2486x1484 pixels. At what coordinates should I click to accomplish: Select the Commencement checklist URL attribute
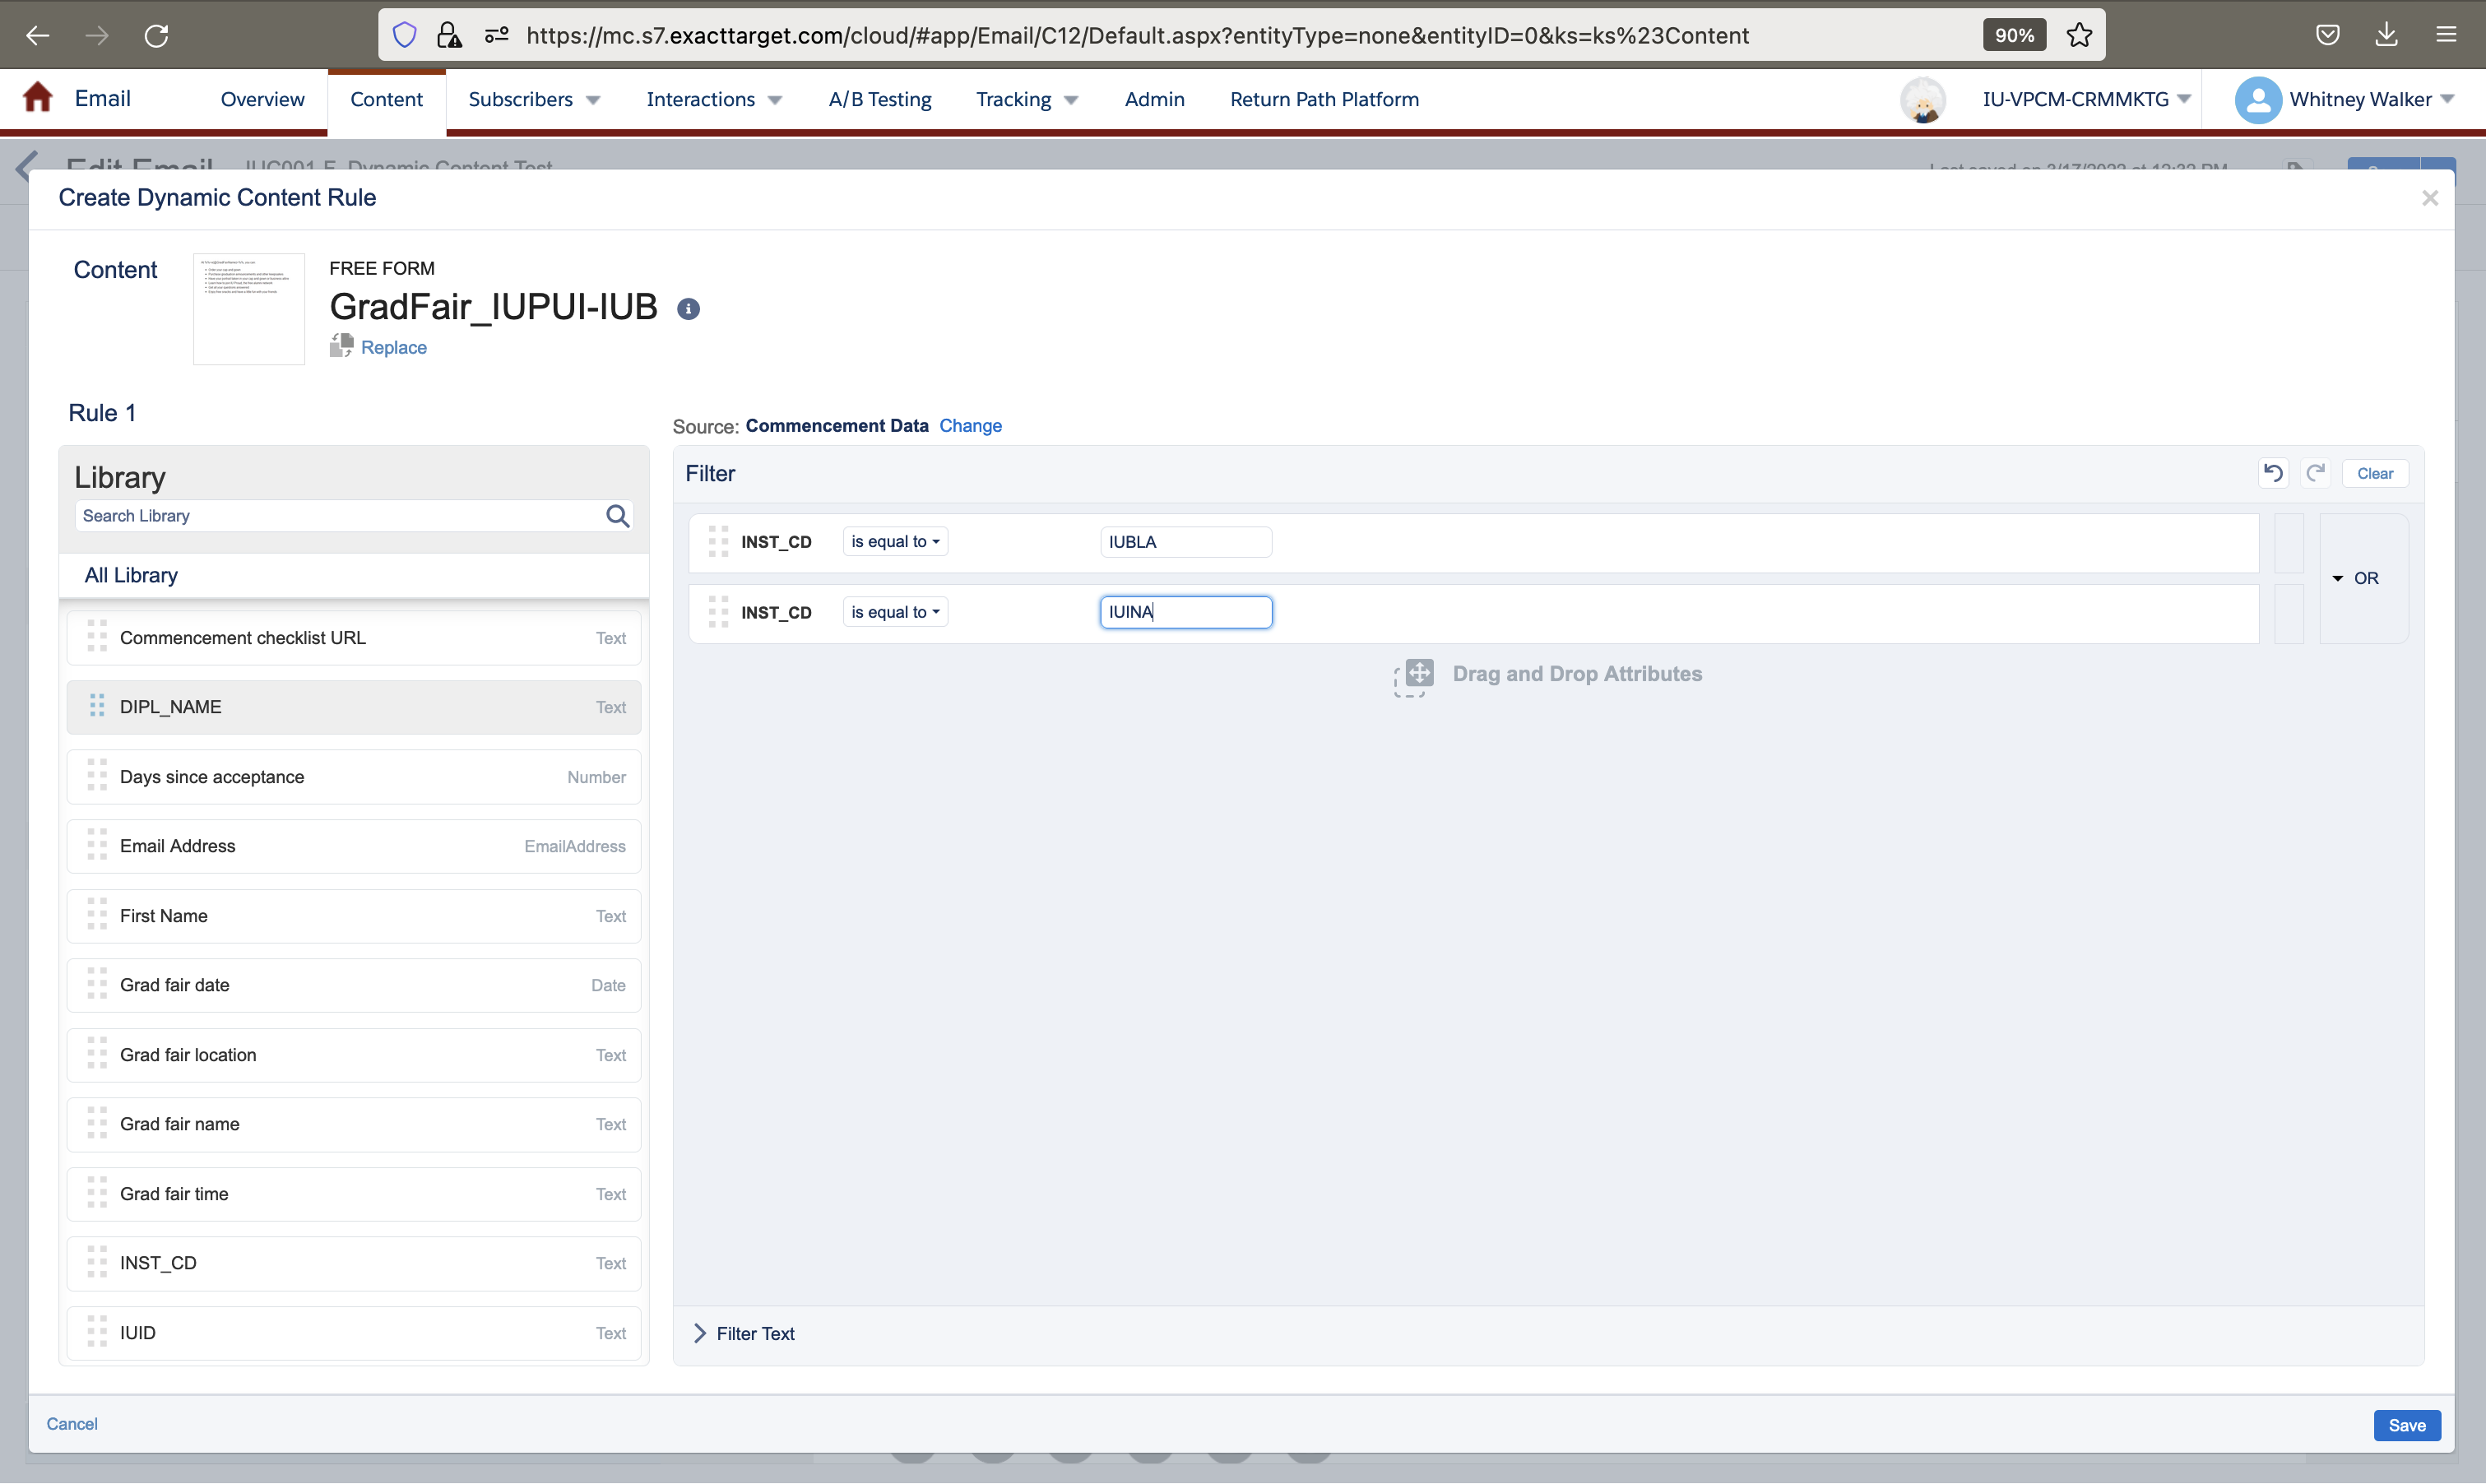pyautogui.click(x=354, y=638)
